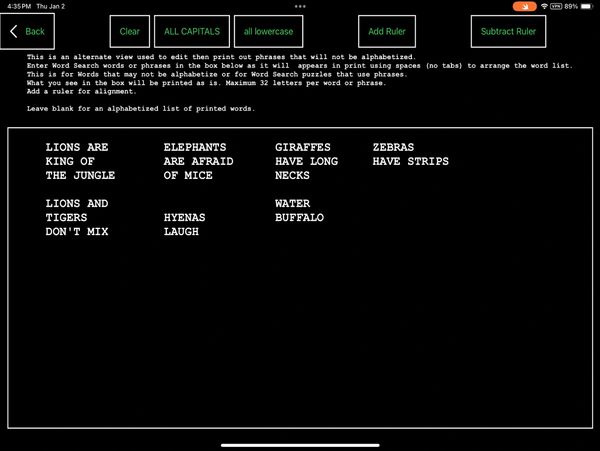600x451 pixels.
Task: Tap the status bar clock time
Action: click(x=19, y=6)
